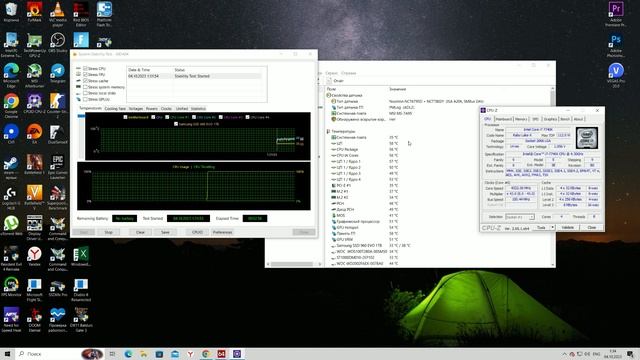The height and width of the screenshot is (360, 640).
Task: Click the Clear button in stability test
Action: coord(140,232)
